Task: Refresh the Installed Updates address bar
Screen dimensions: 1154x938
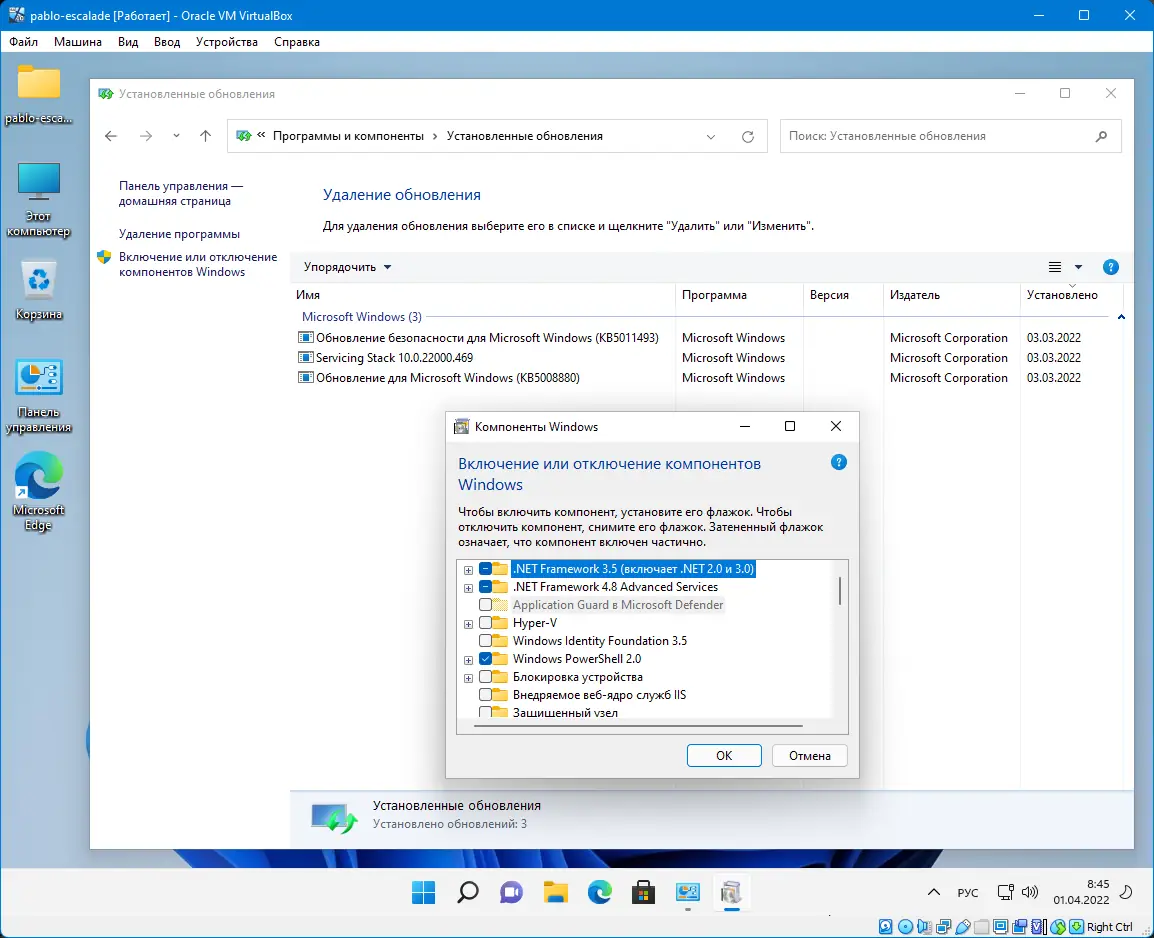Action: click(748, 136)
